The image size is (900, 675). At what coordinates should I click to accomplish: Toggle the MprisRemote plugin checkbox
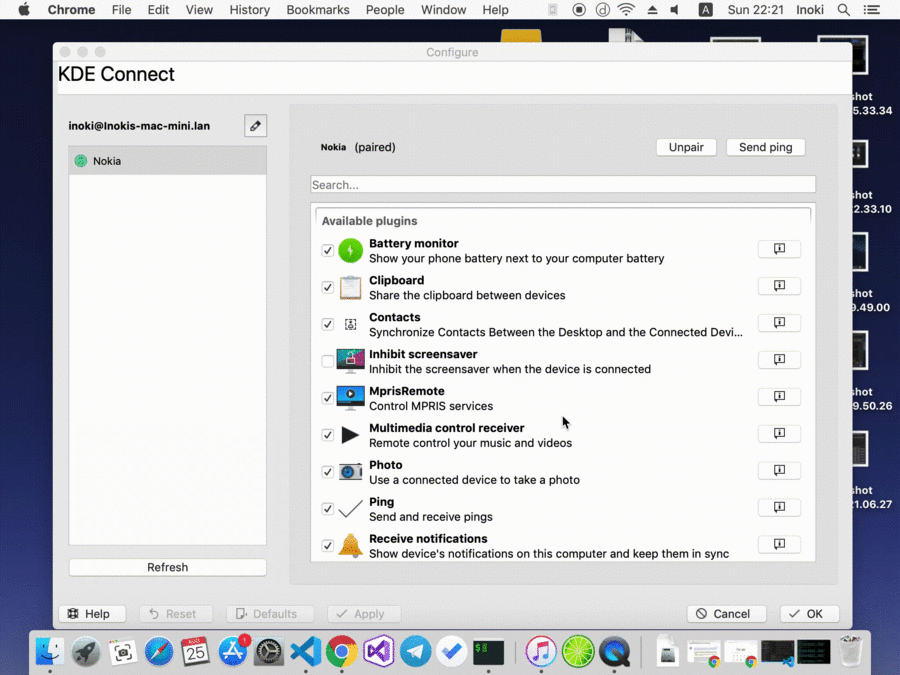327,398
